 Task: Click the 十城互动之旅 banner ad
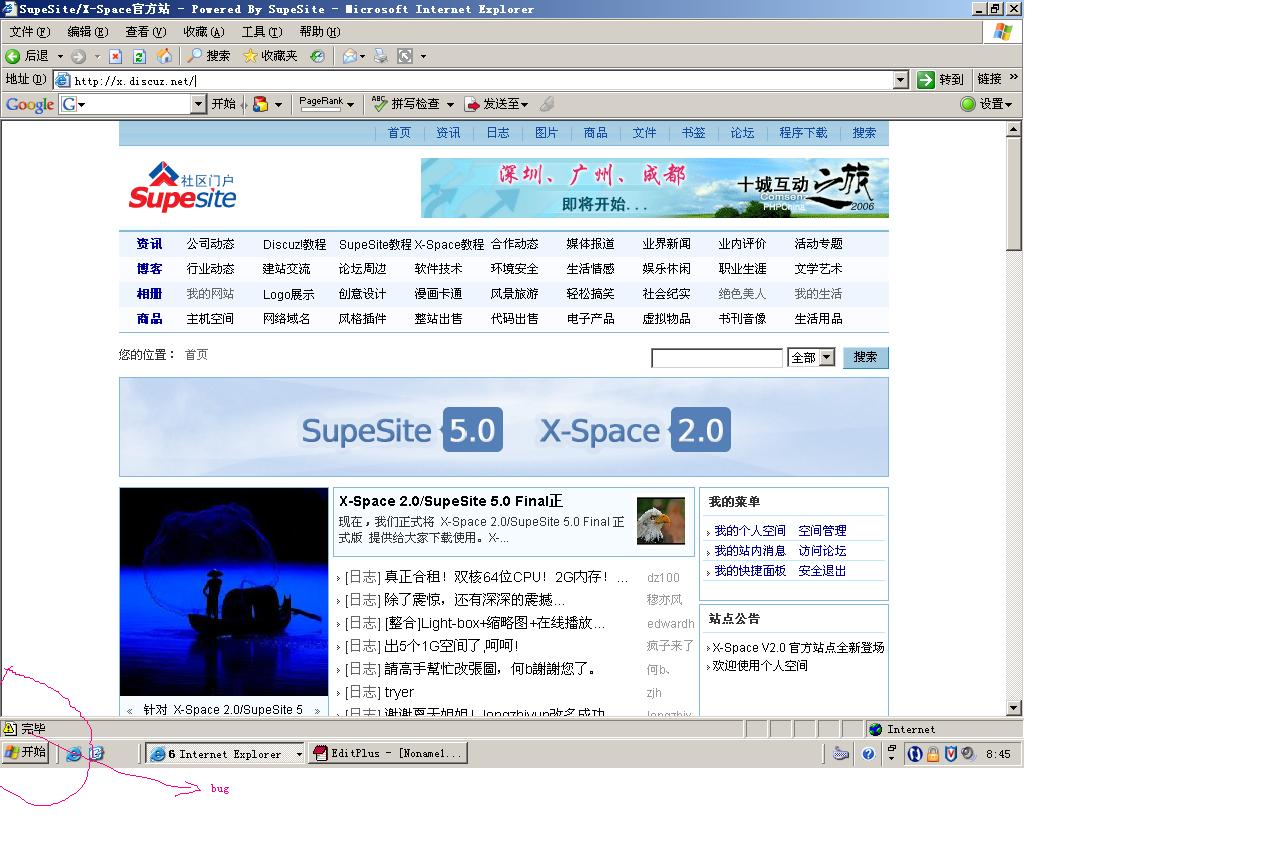pyautogui.click(x=654, y=188)
